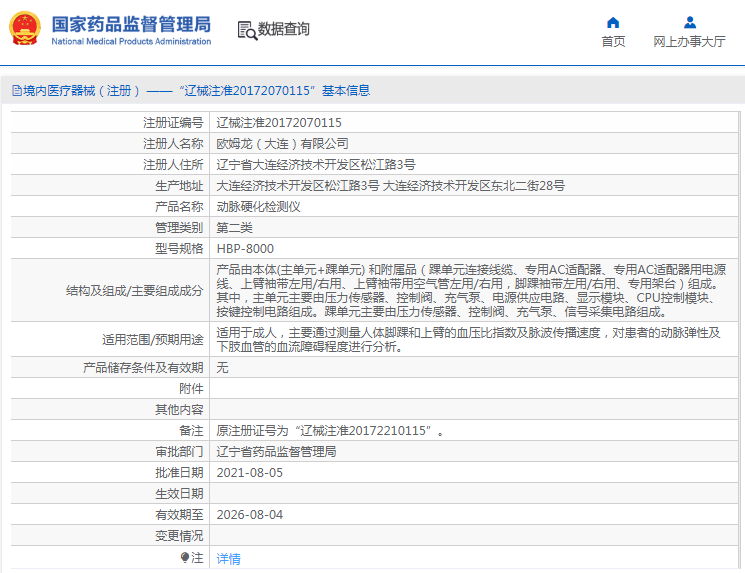
Task: Click the model value HBP-8000
Action: tap(245, 249)
